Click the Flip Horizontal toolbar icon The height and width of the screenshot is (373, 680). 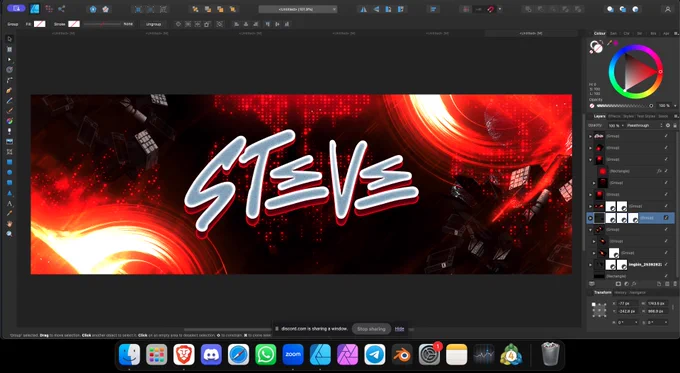coord(363,9)
